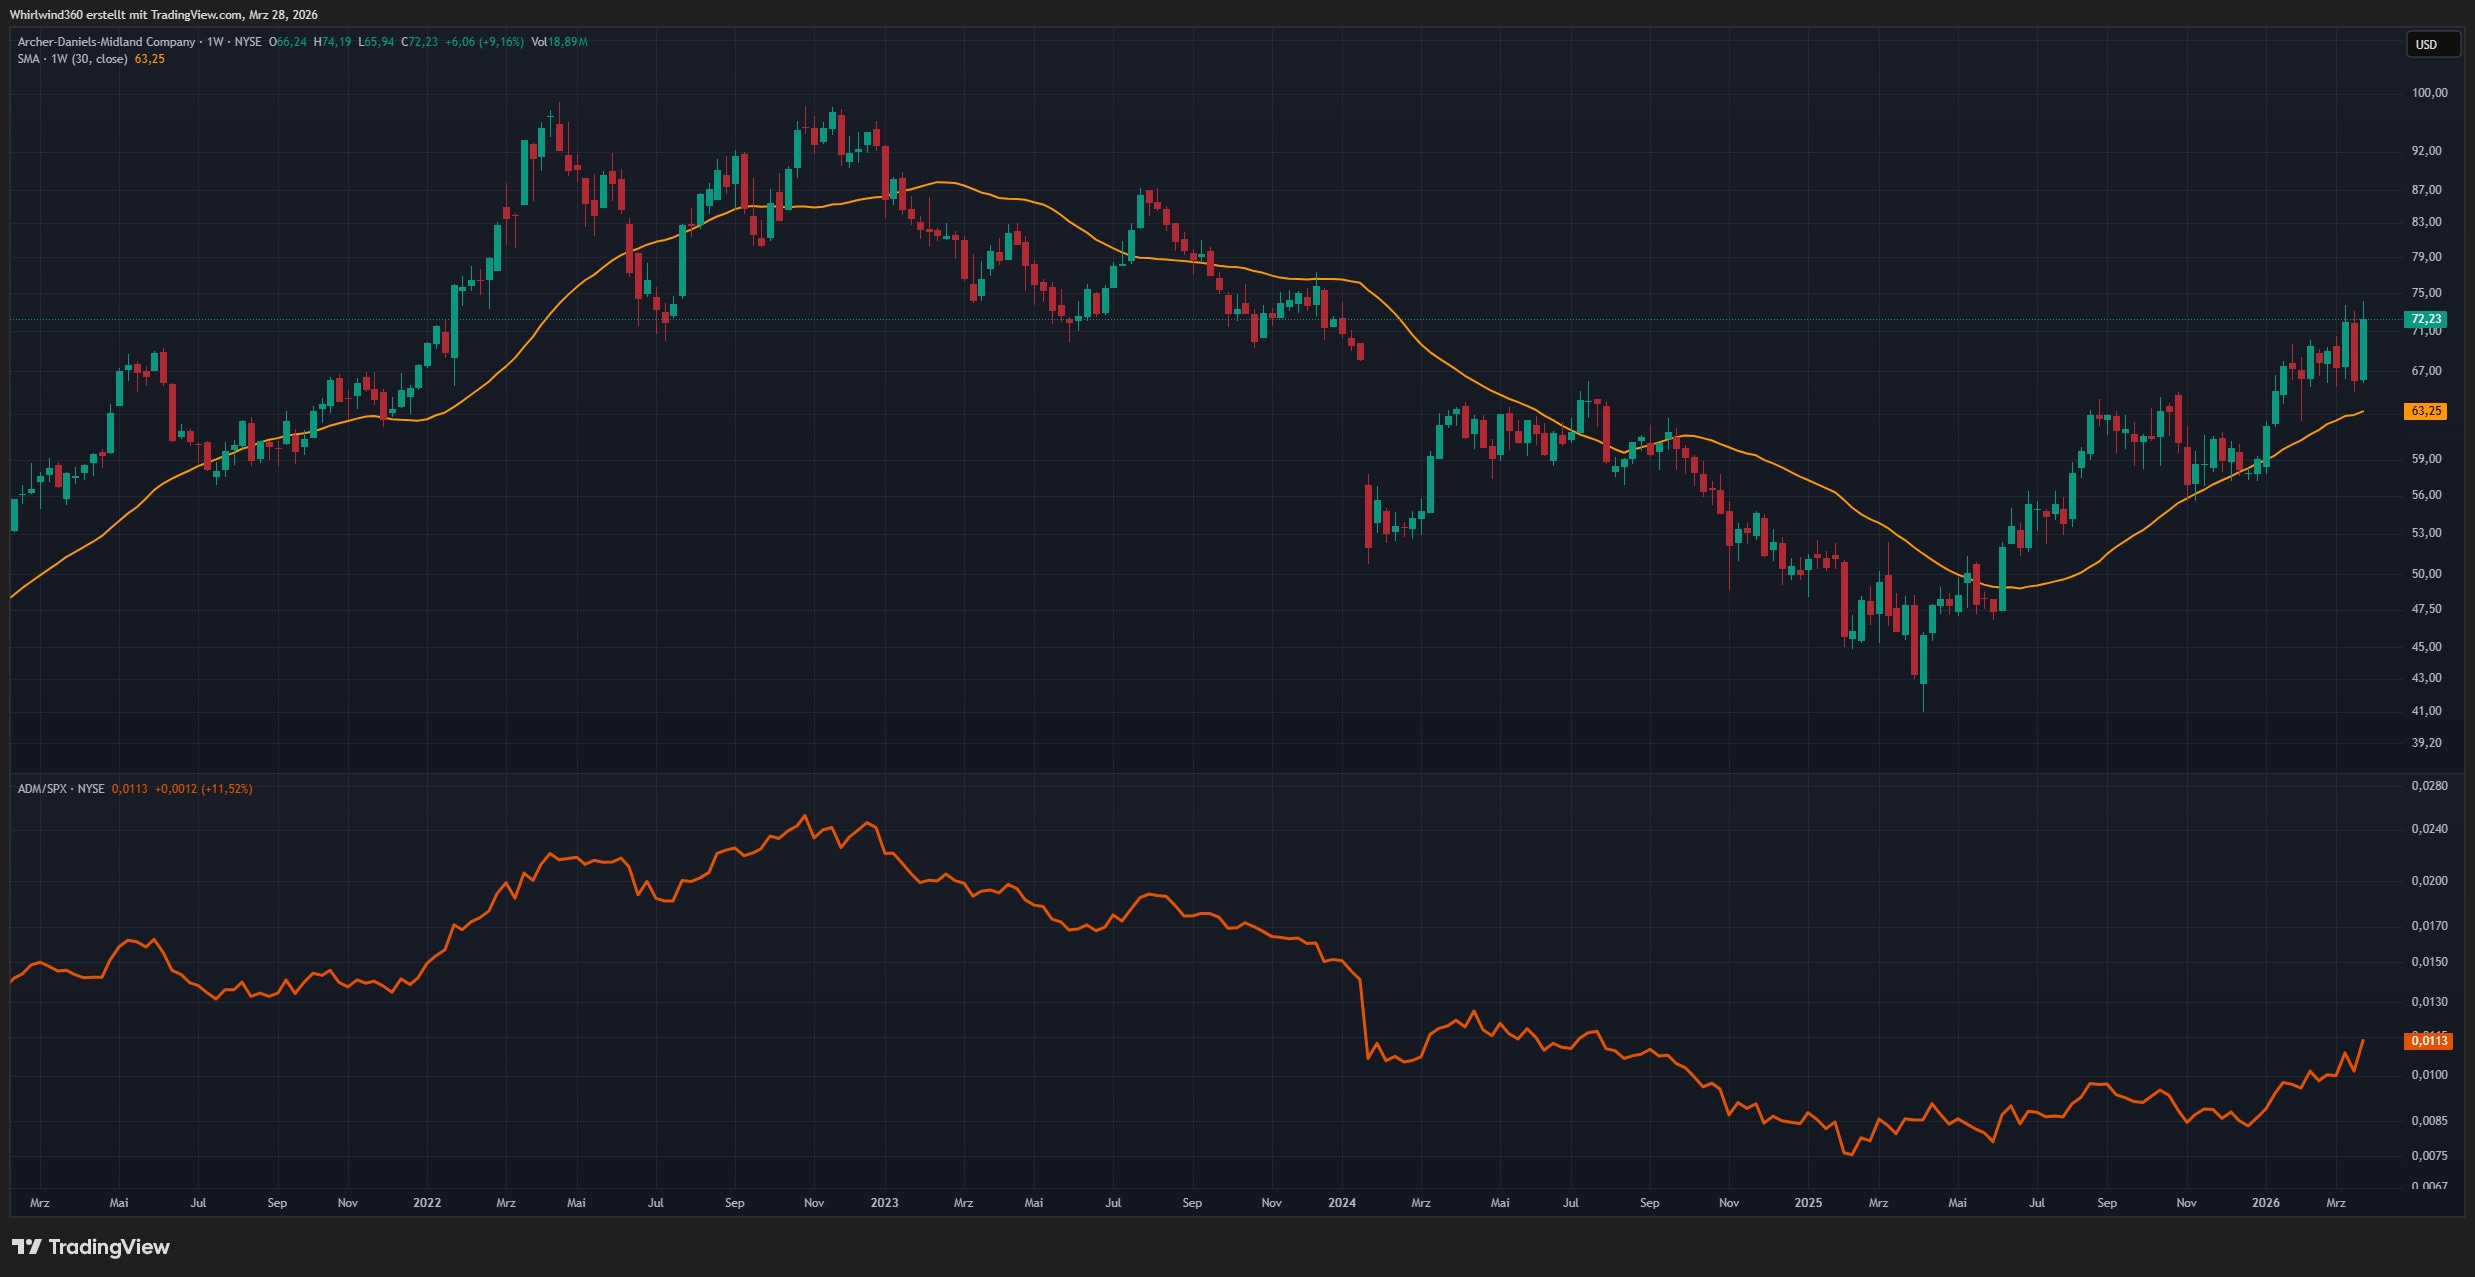
Task: Click the 0,0240 level on the ratio scale
Action: (2429, 829)
